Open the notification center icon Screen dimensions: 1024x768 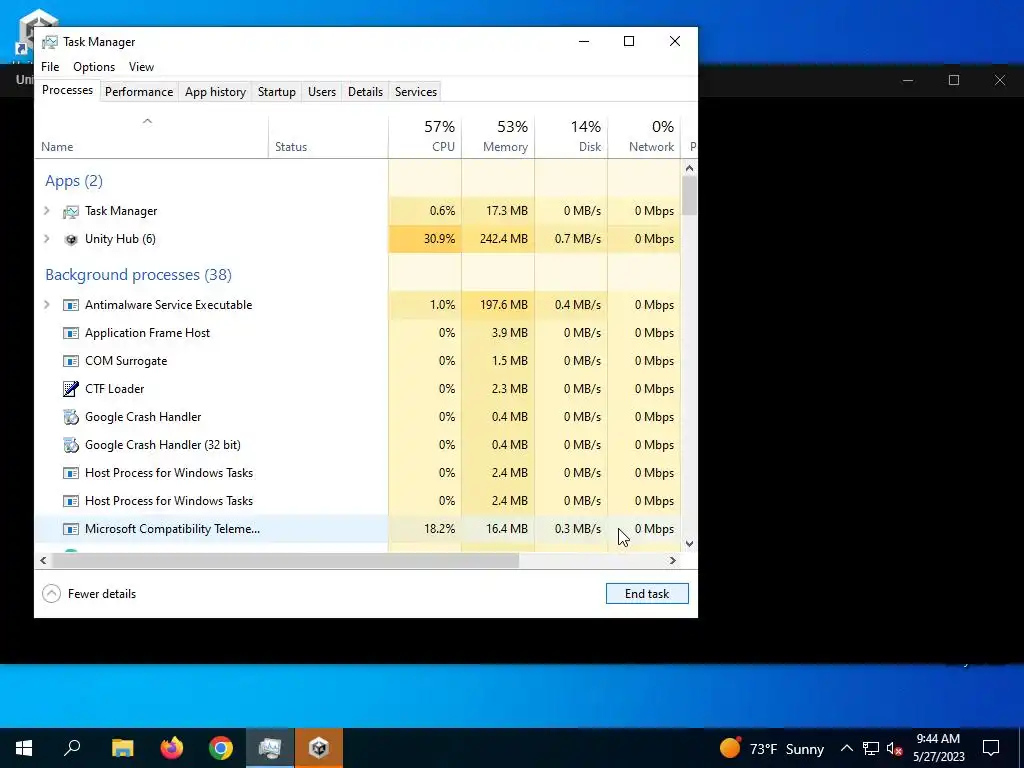991,748
